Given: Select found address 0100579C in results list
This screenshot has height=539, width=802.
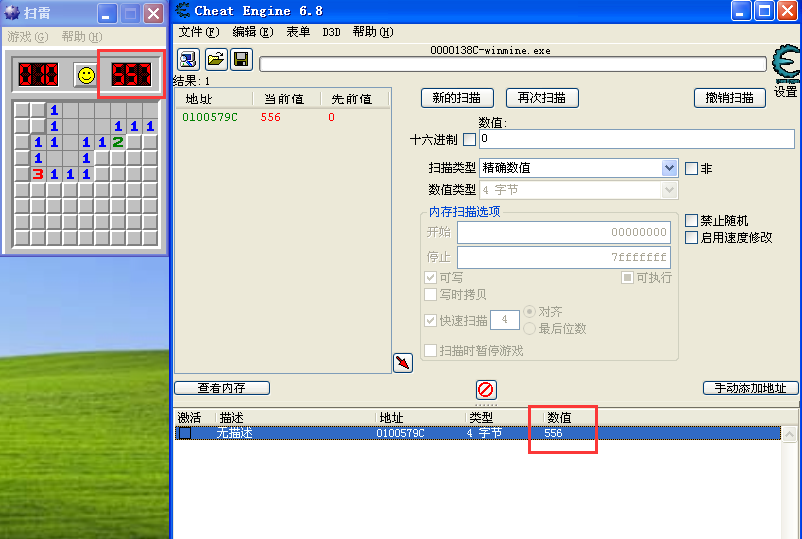Looking at the screenshot, I should (210, 117).
